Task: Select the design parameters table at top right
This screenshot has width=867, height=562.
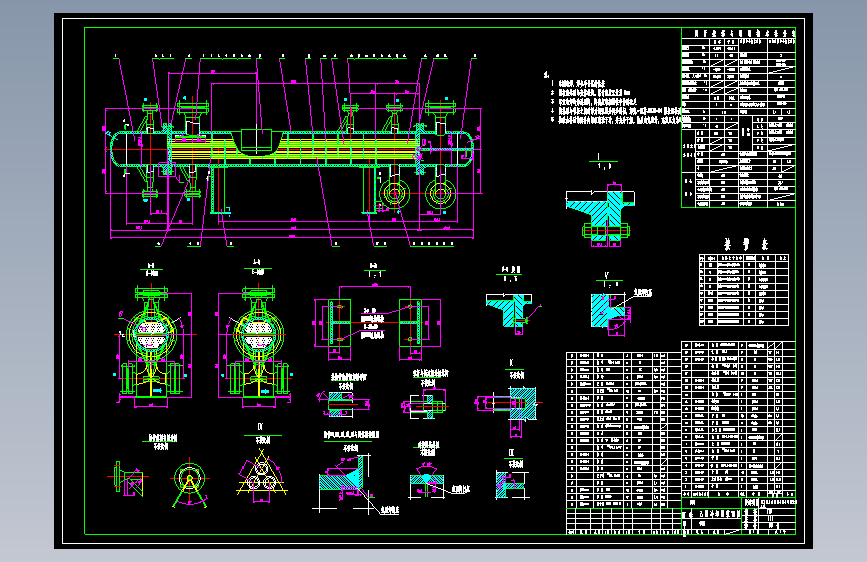Action: 738,118
